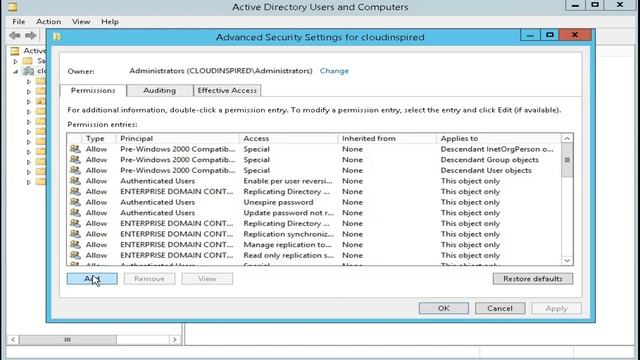640x360 pixels.
Task: Switch to the Effective Access tab
Action: click(227, 91)
